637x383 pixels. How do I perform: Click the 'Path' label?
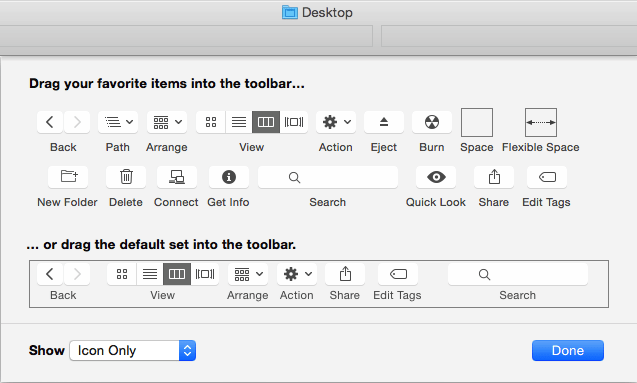pyautogui.click(x=118, y=147)
